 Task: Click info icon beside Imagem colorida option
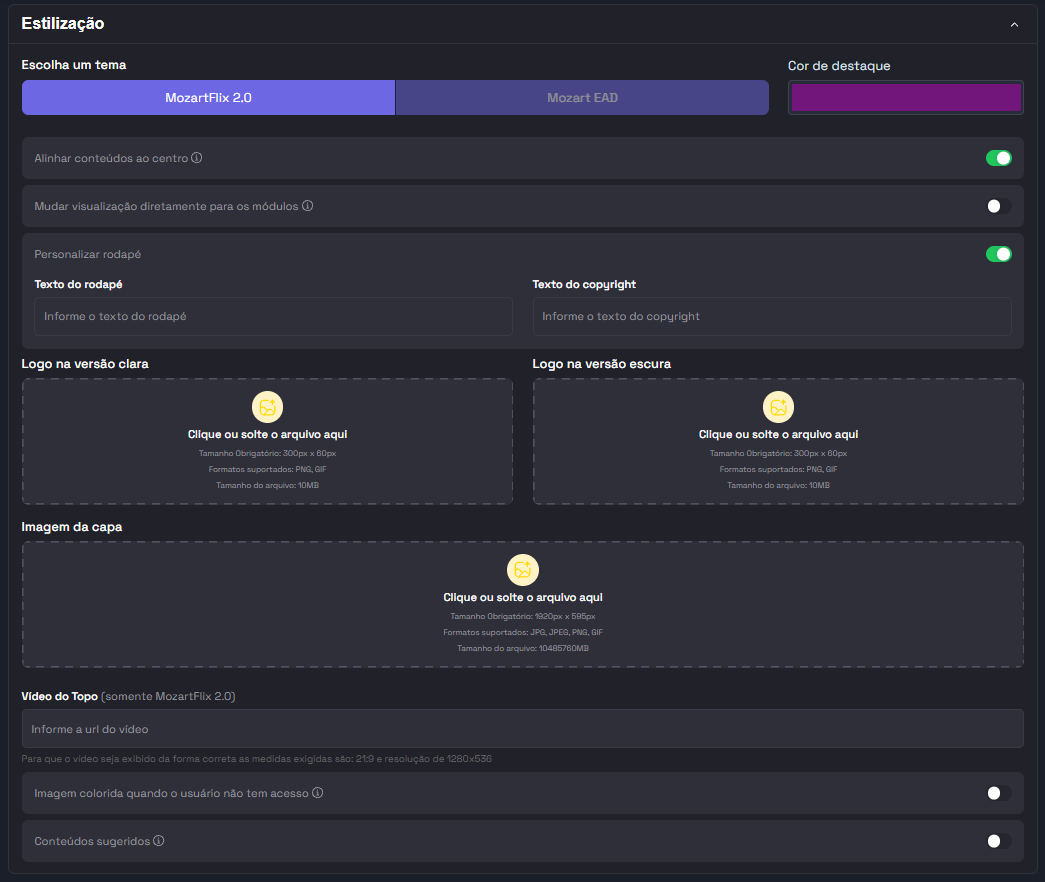[317, 793]
